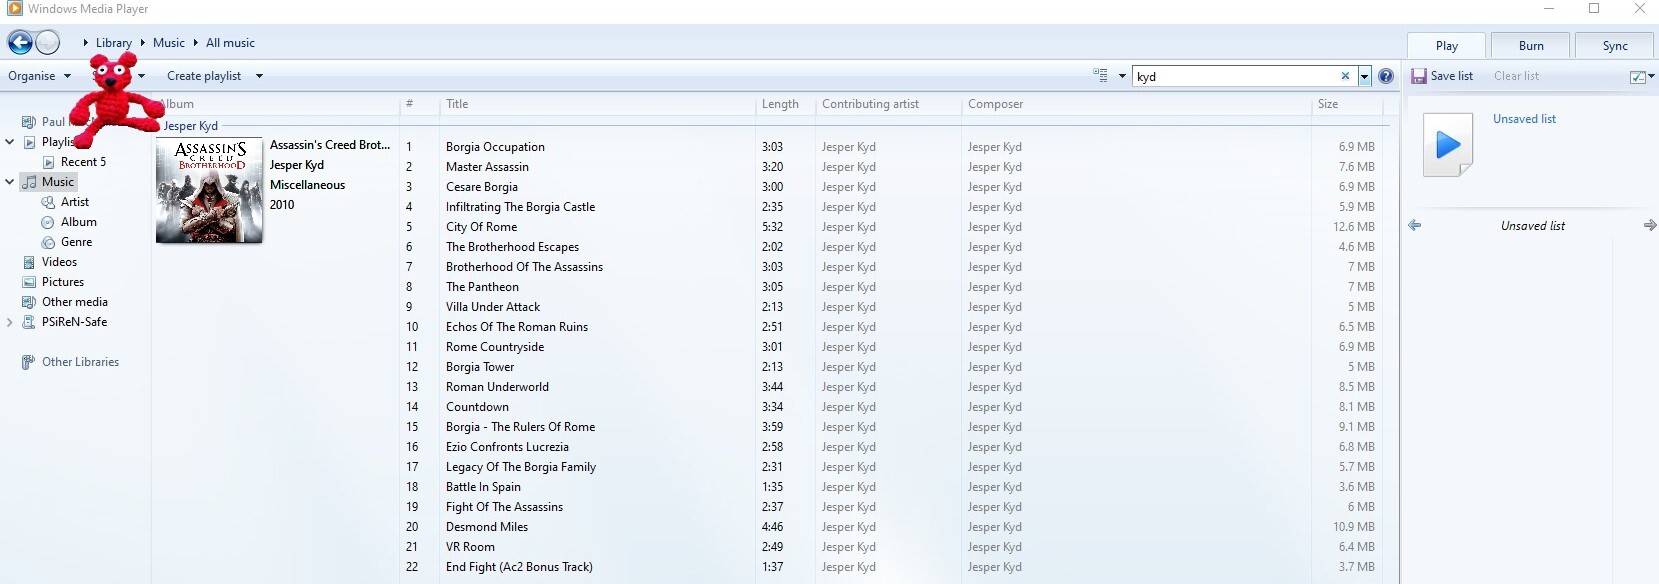Open the Other media category
This screenshot has width=1659, height=584.
tap(75, 302)
